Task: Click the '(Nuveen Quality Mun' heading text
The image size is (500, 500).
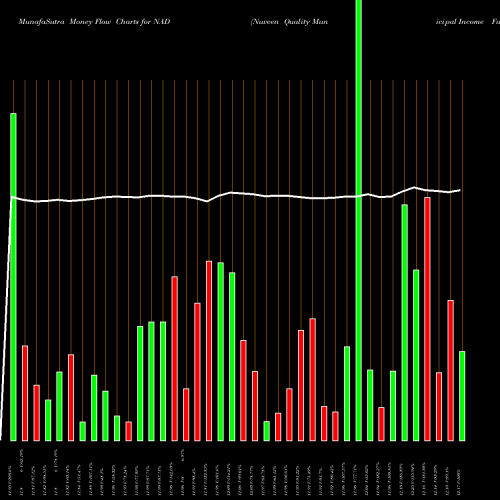Action: (289, 22)
